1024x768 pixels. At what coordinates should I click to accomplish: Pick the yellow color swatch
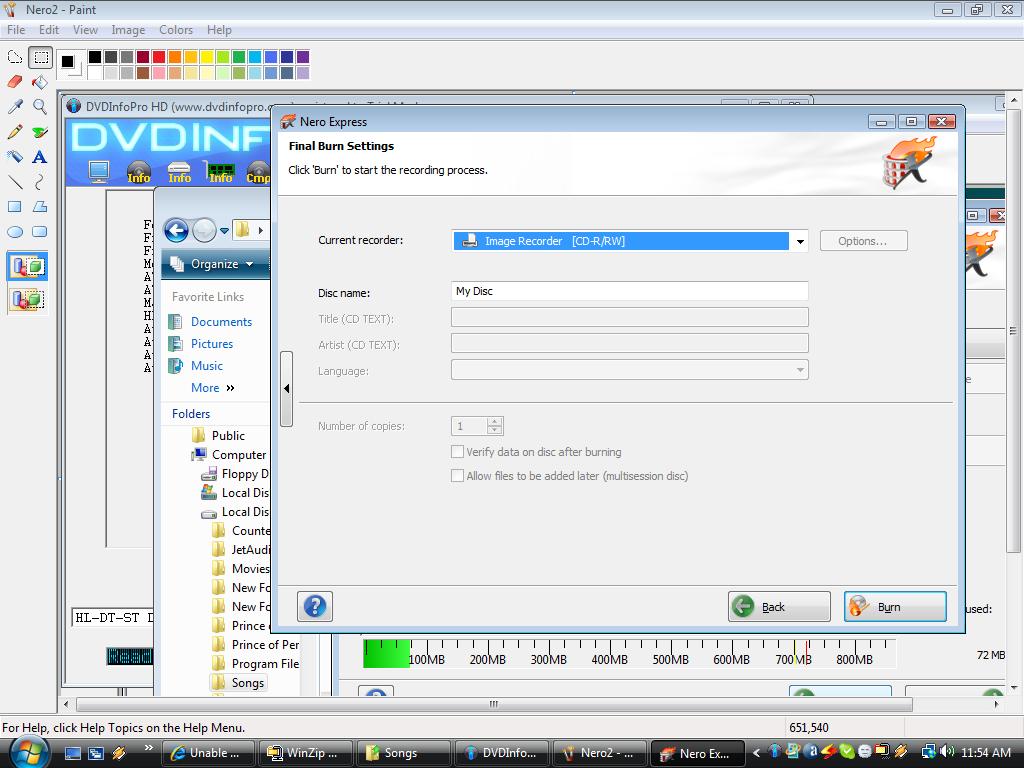[x=206, y=57]
